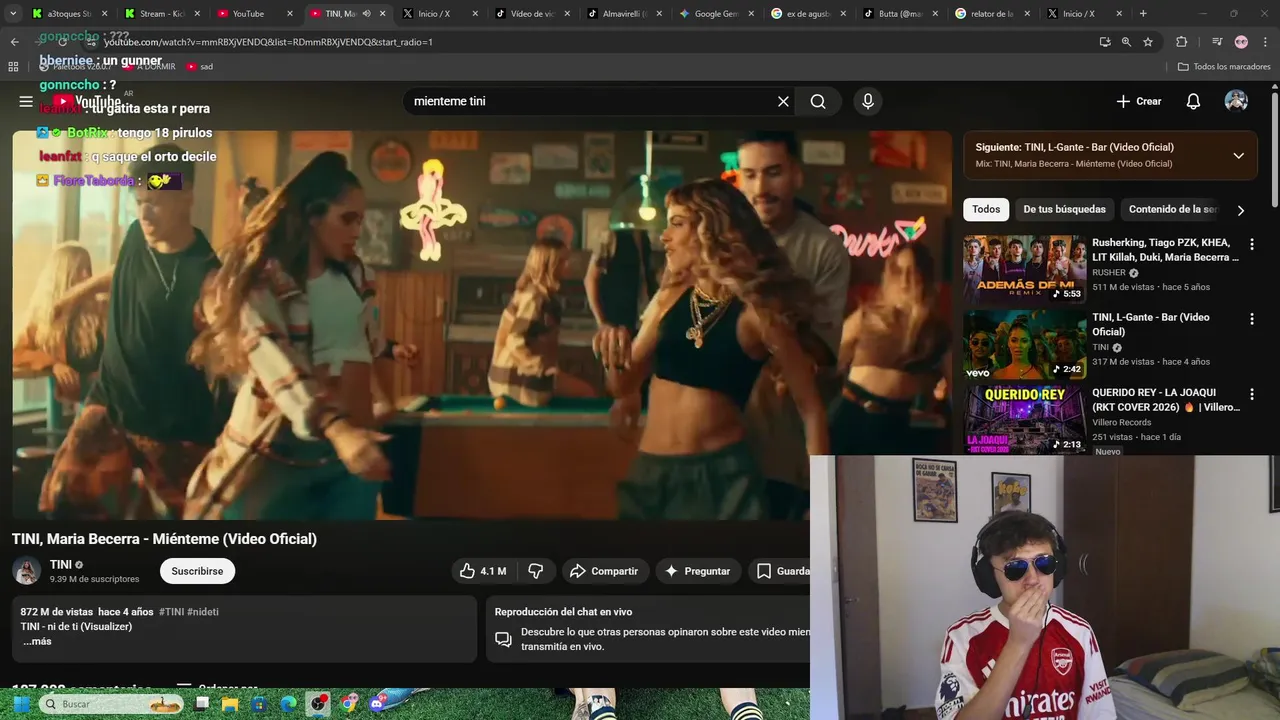
Task: Open options for the Rusherking video
Action: (x=1251, y=244)
